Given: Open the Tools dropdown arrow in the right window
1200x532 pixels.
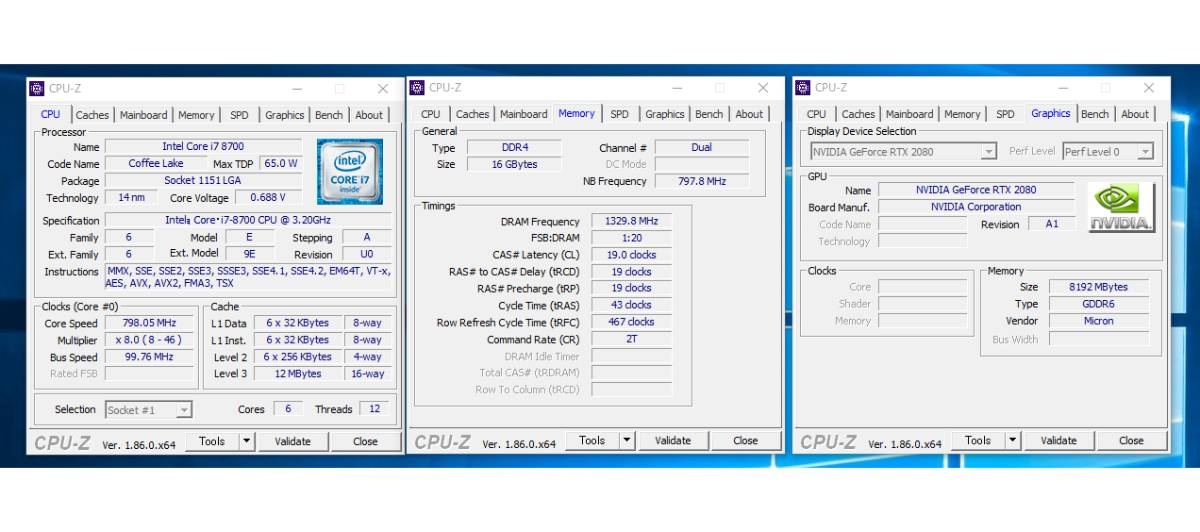Looking at the screenshot, I should pos(1012,441).
